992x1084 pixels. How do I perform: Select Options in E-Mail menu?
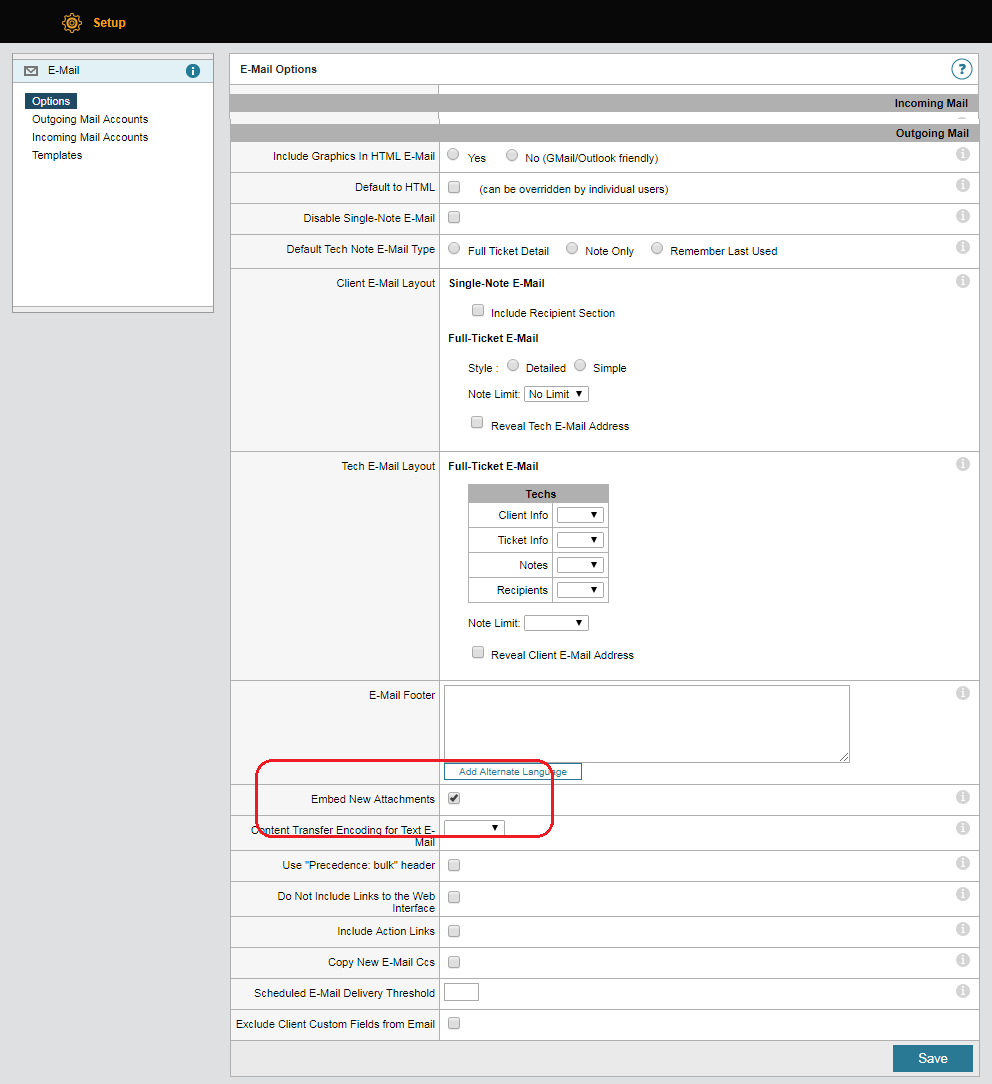51,101
